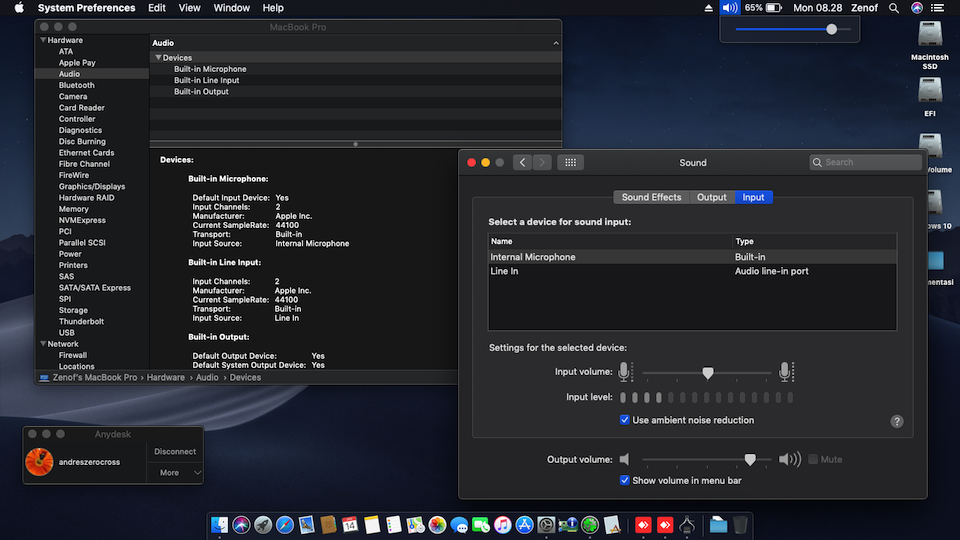Check the Mute output checkbox
Viewport: 960px width, 540px height.
tap(813, 460)
